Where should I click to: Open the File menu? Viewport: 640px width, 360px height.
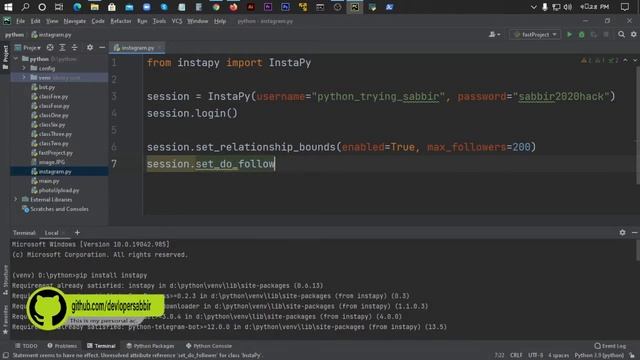(20, 21)
